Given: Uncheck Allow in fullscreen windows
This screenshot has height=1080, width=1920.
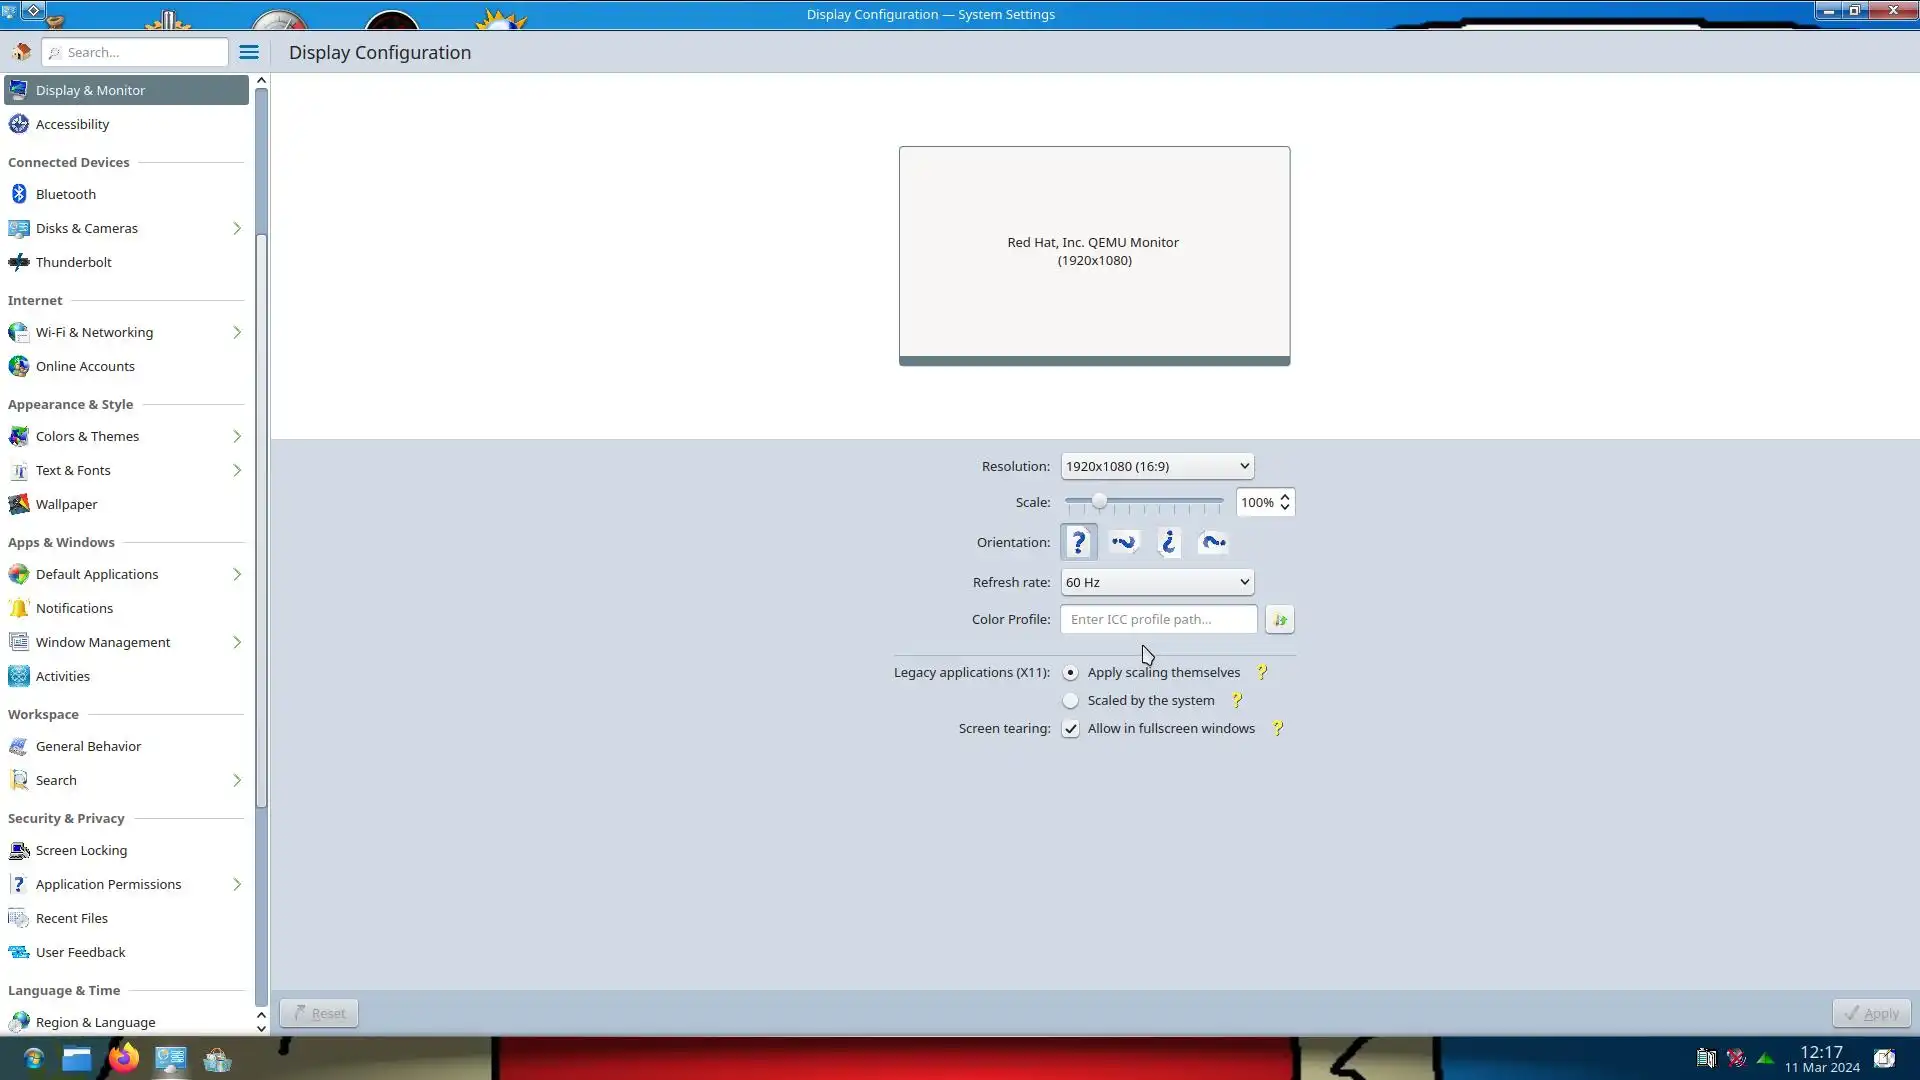Looking at the screenshot, I should [1070, 728].
